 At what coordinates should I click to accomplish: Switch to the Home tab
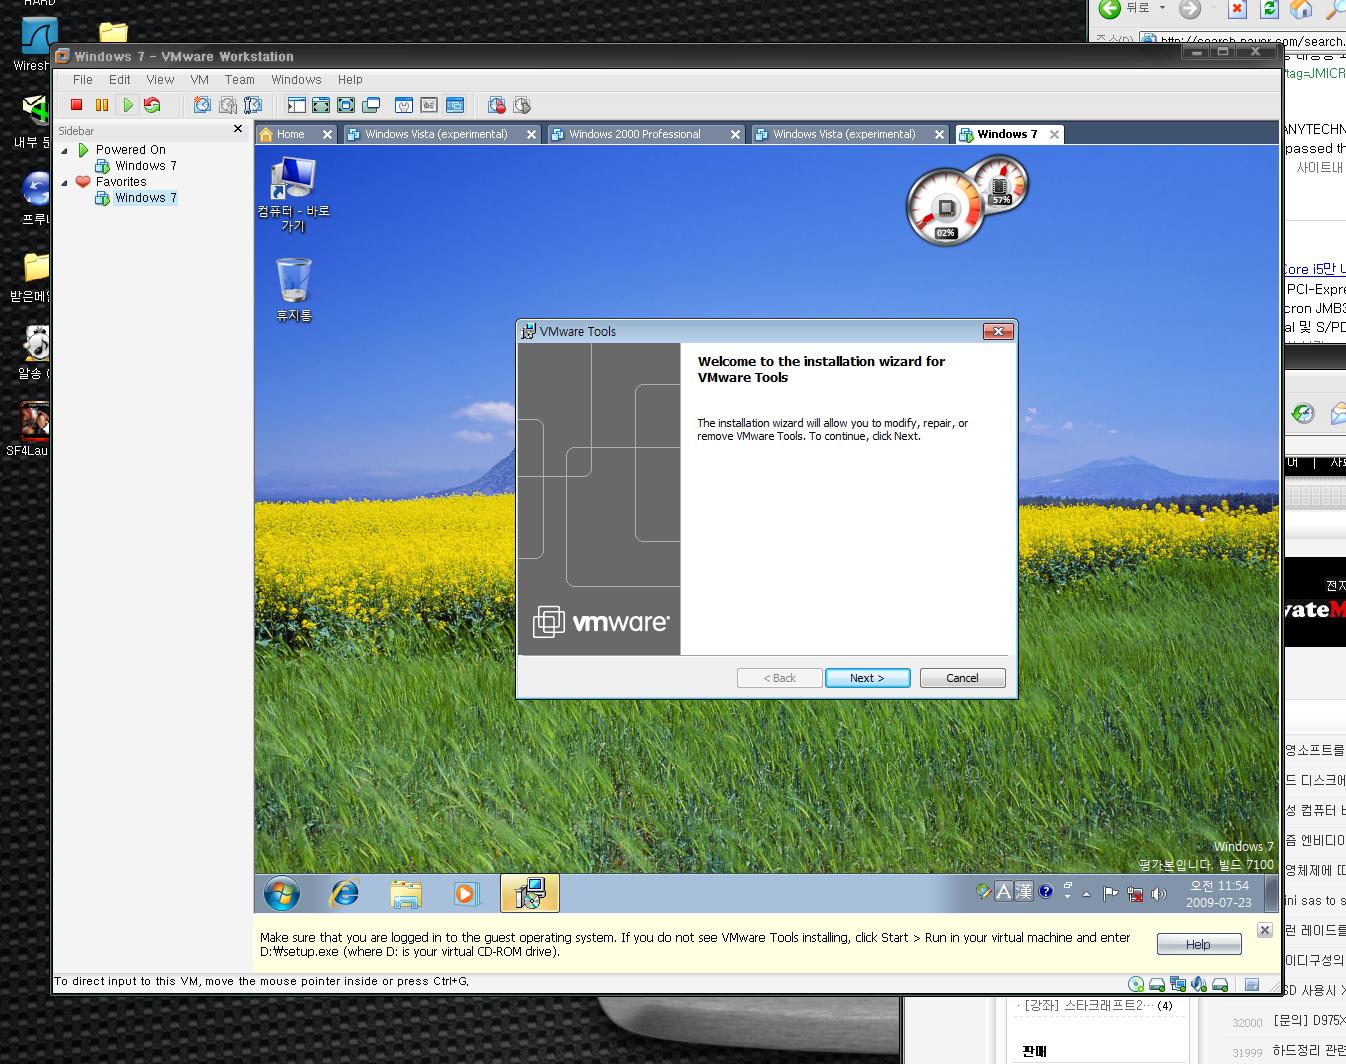click(x=290, y=134)
